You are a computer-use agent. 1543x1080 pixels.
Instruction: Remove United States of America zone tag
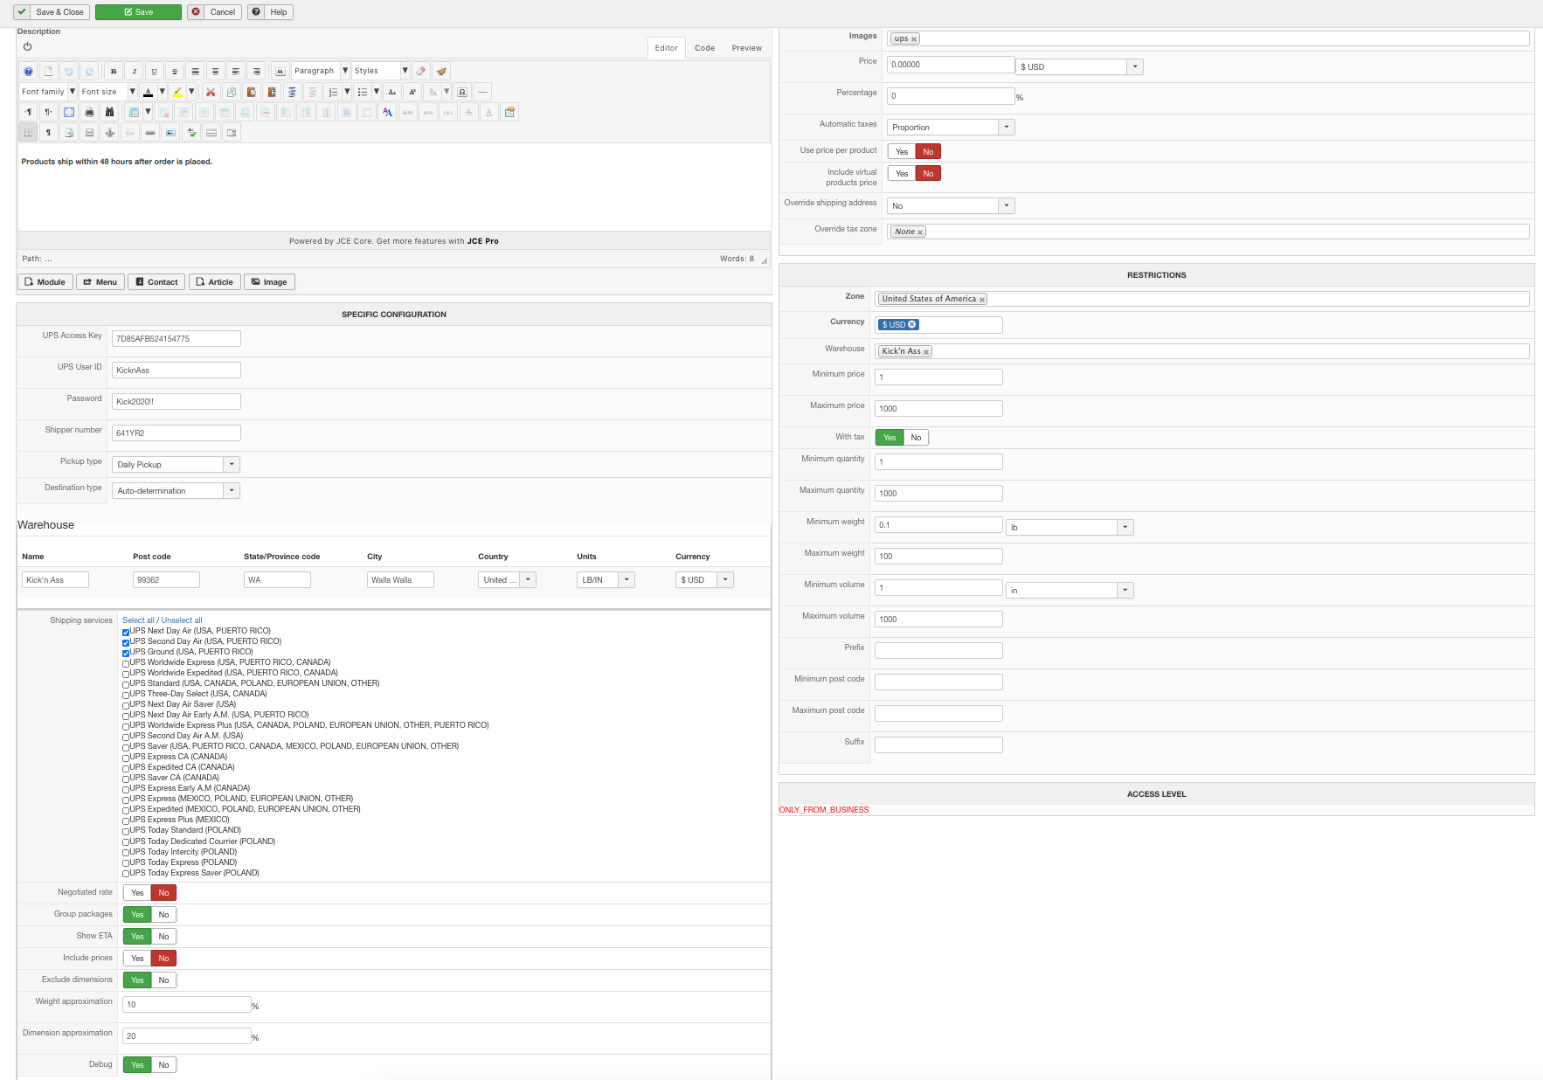[982, 299]
